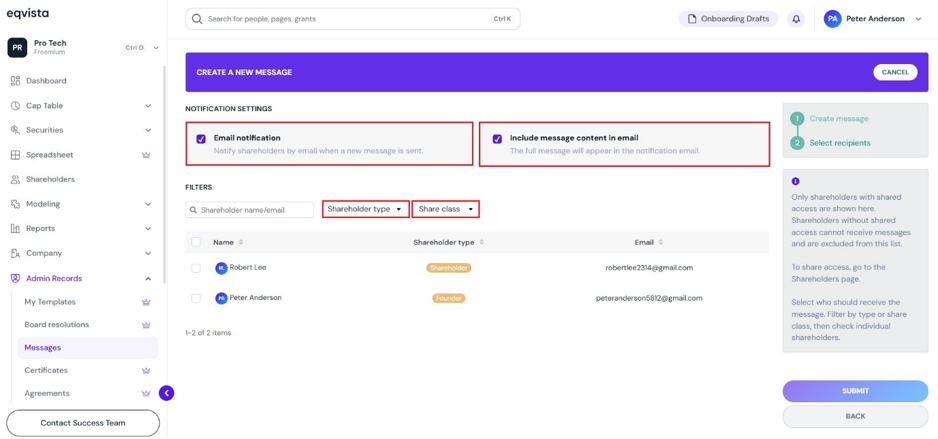This screenshot has width=938, height=439.
Task: Open the notifications bell
Action: (x=796, y=19)
